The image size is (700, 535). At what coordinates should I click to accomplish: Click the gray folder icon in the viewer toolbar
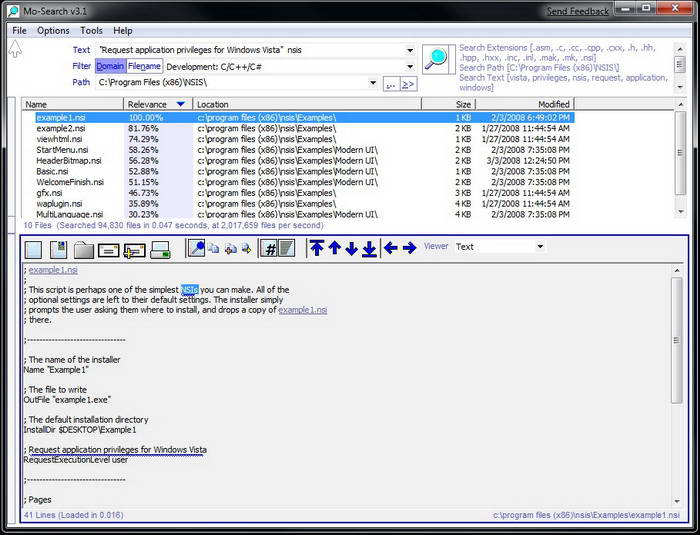83,249
